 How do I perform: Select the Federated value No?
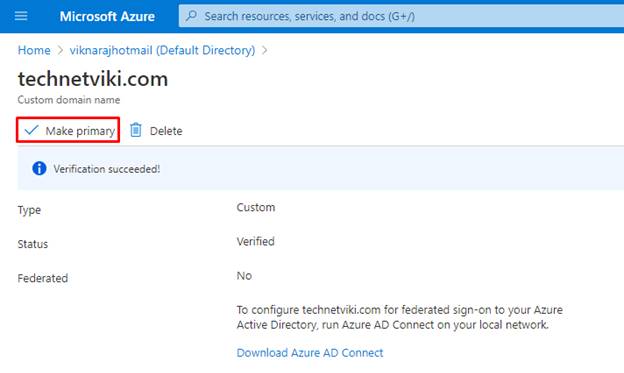coord(244,276)
